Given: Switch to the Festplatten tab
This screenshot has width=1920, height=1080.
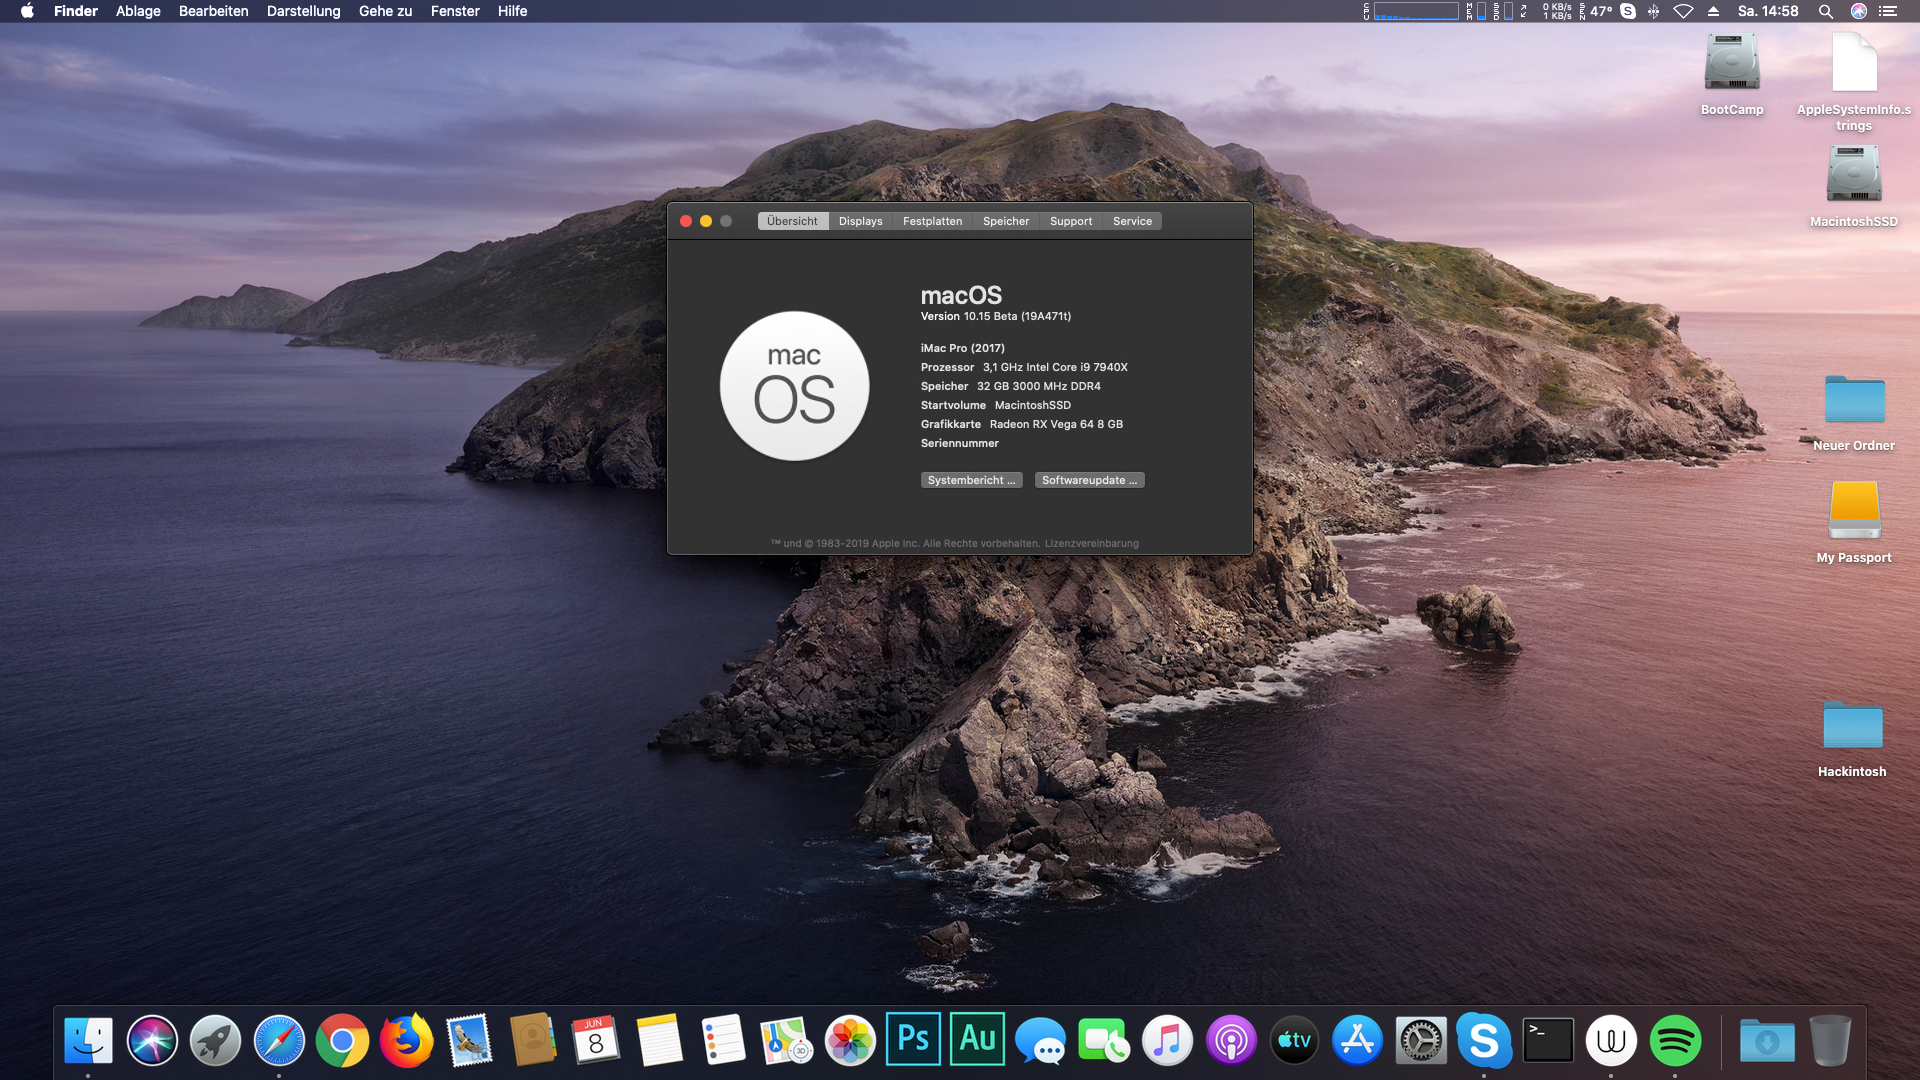Looking at the screenshot, I should (x=932, y=221).
